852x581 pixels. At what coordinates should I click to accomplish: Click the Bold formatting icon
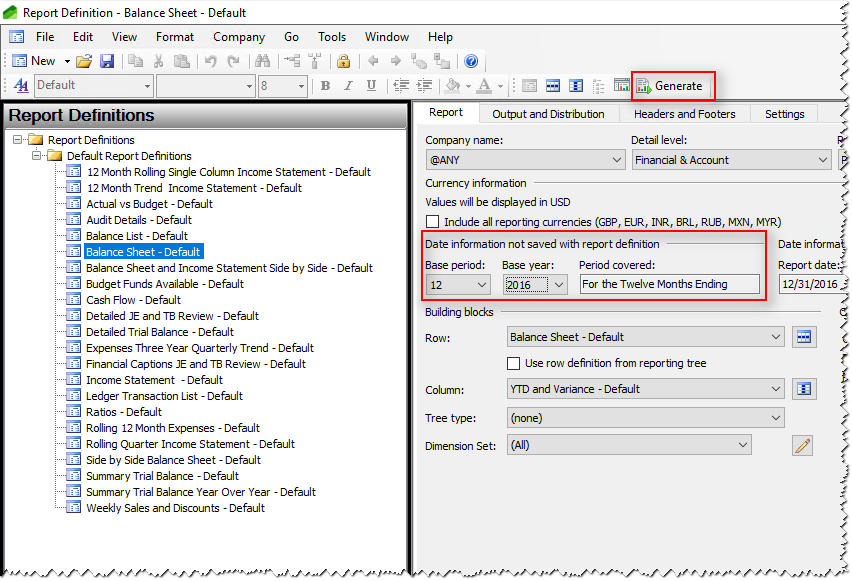[325, 86]
